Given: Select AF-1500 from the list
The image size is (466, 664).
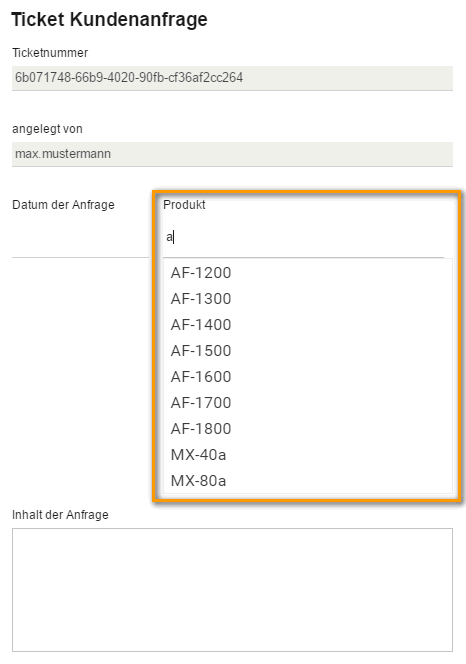Looking at the screenshot, I should point(308,351).
